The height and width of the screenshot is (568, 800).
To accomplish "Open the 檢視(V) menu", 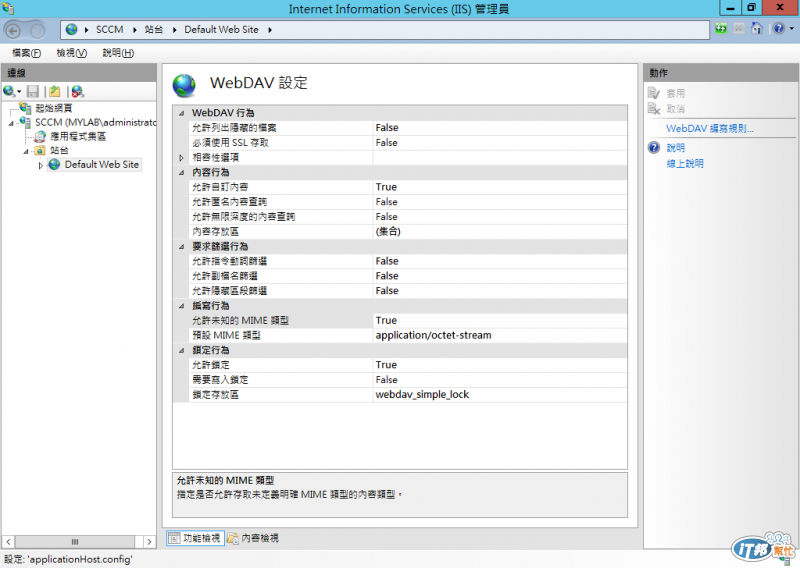I will tap(71, 53).
